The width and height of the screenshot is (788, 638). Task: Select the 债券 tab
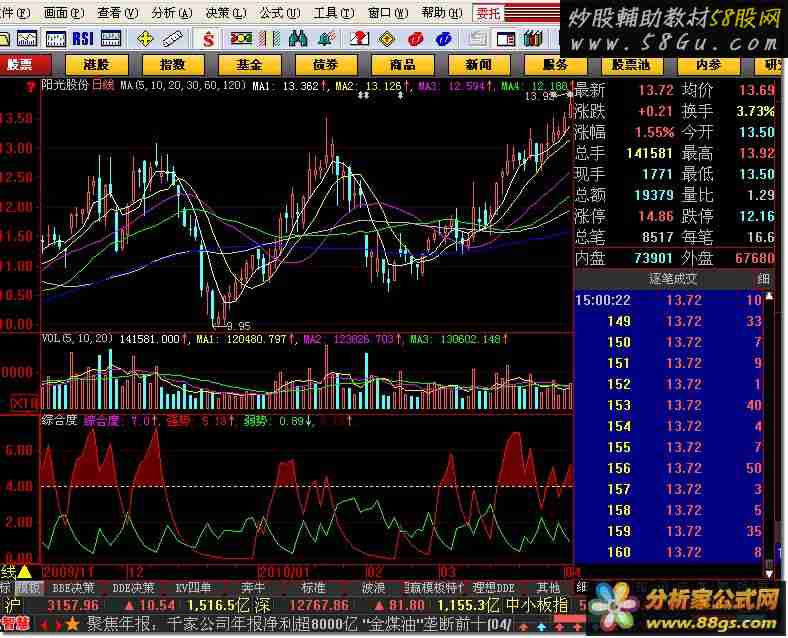(x=326, y=65)
